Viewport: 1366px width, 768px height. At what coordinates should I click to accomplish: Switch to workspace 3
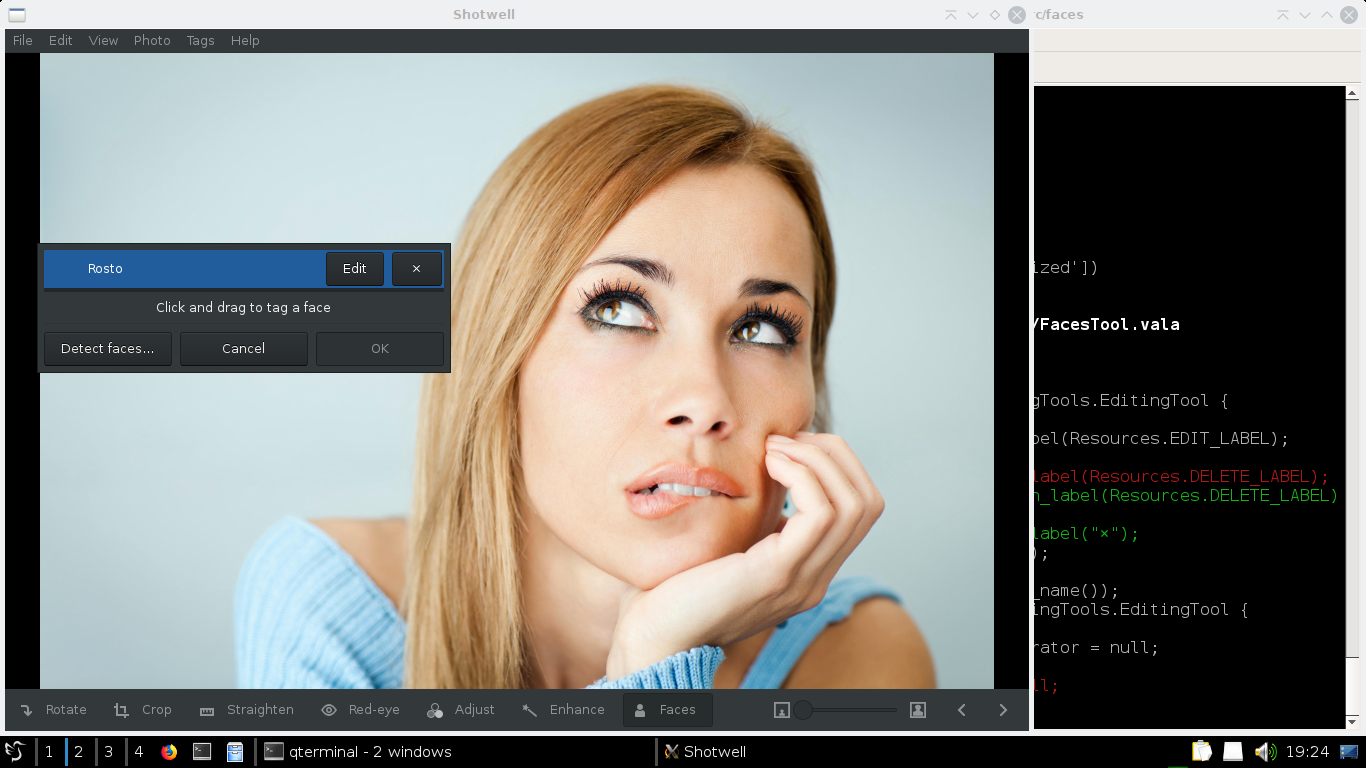(x=108, y=752)
